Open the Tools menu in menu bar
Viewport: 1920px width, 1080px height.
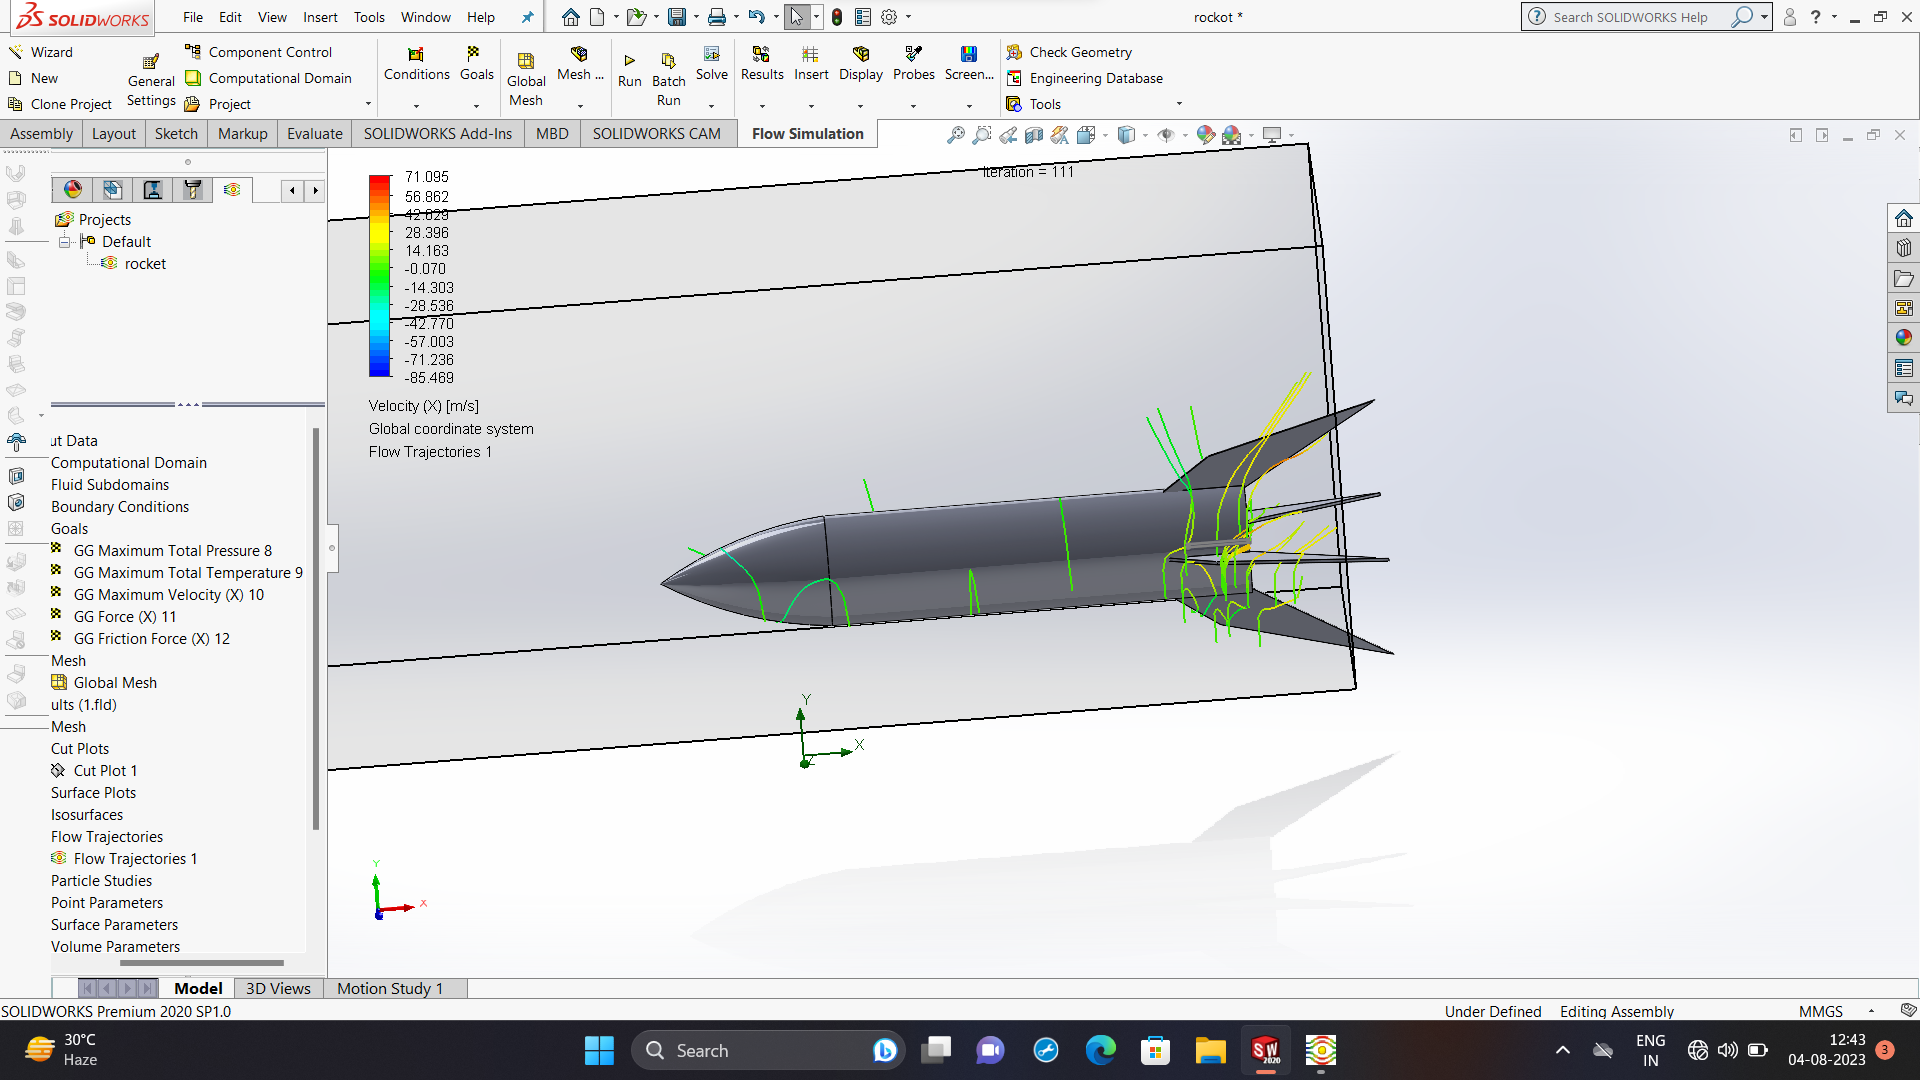coord(368,17)
